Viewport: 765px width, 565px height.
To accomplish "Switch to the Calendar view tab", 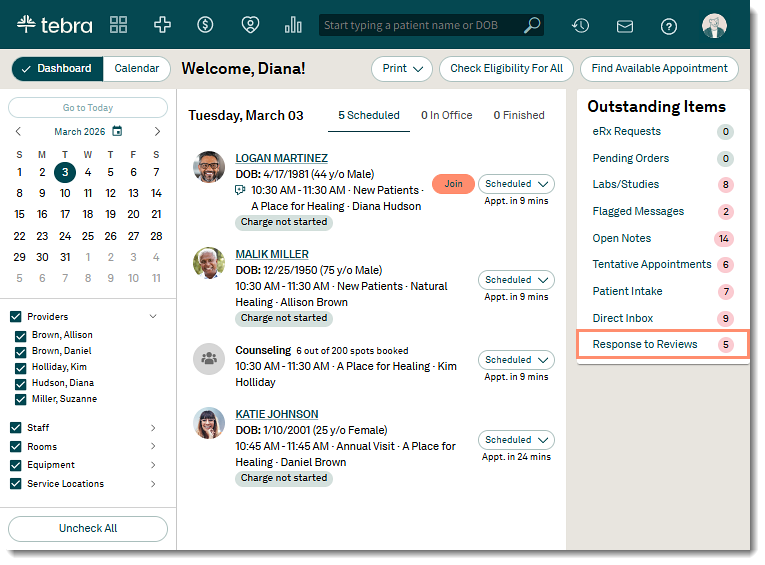I will (x=137, y=69).
